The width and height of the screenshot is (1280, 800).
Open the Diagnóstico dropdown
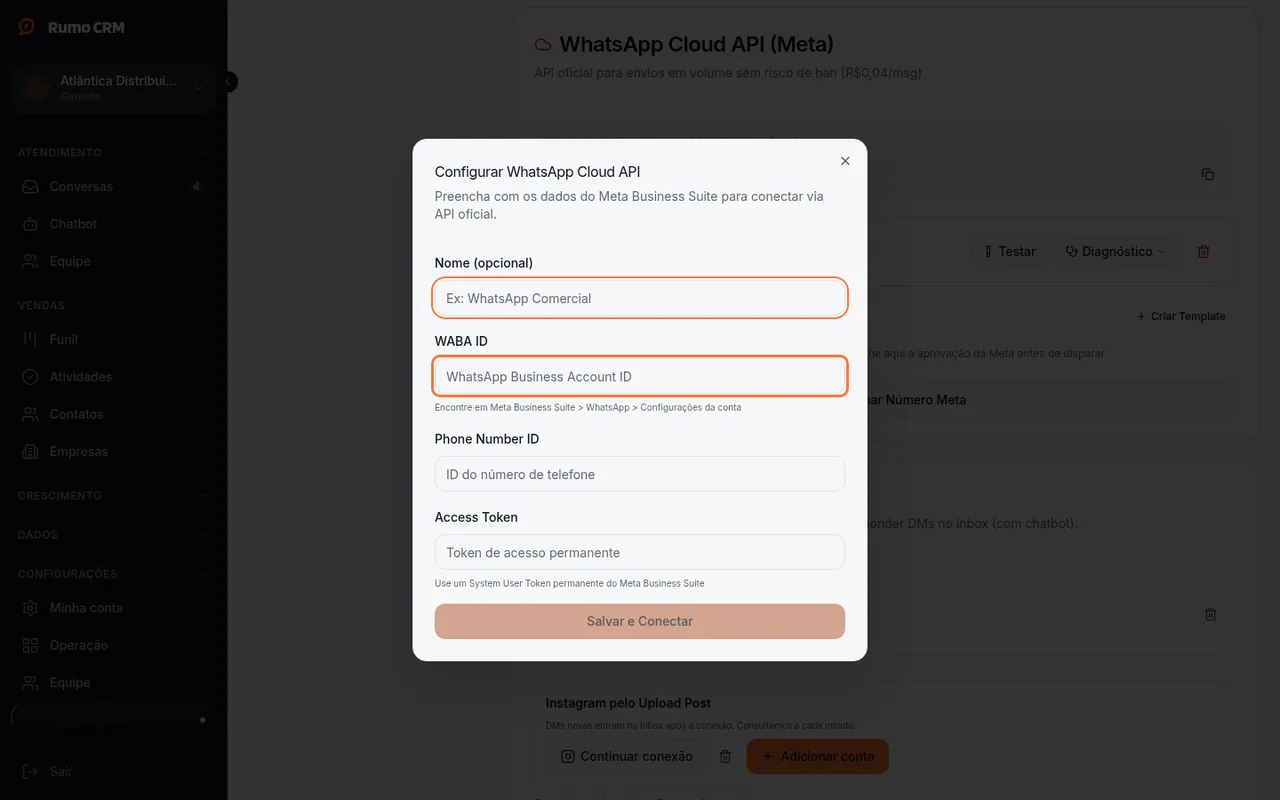click(1115, 251)
